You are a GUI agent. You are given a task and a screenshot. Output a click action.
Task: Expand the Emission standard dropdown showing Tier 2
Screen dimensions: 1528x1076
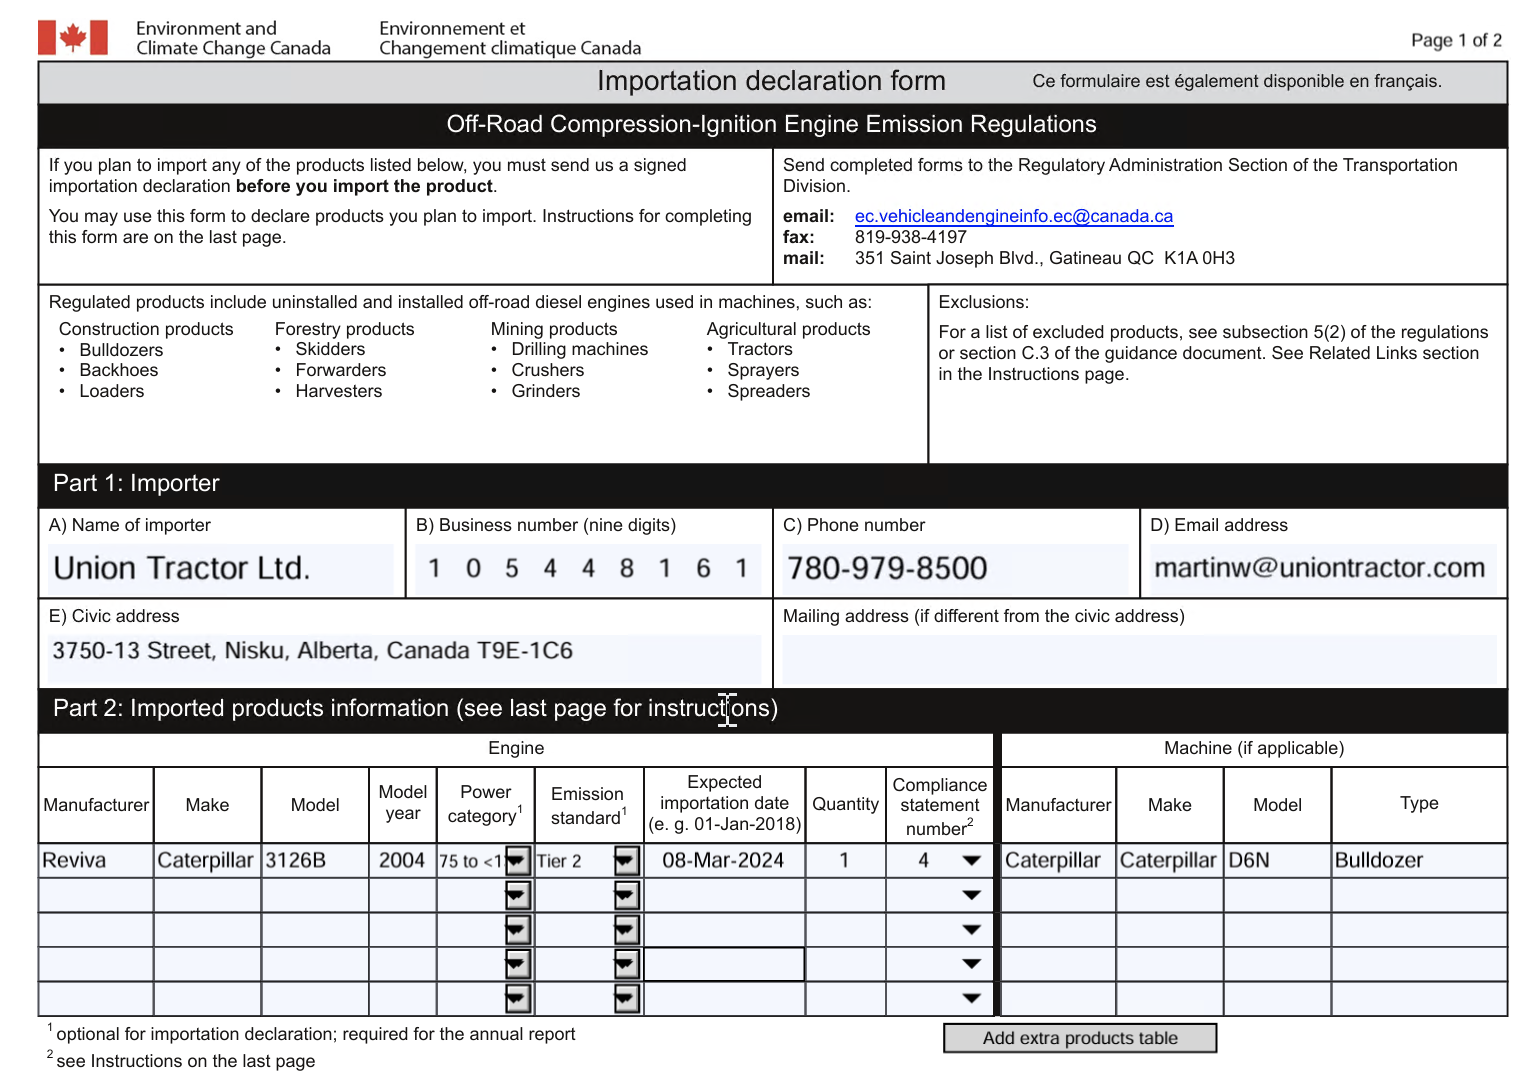click(626, 861)
